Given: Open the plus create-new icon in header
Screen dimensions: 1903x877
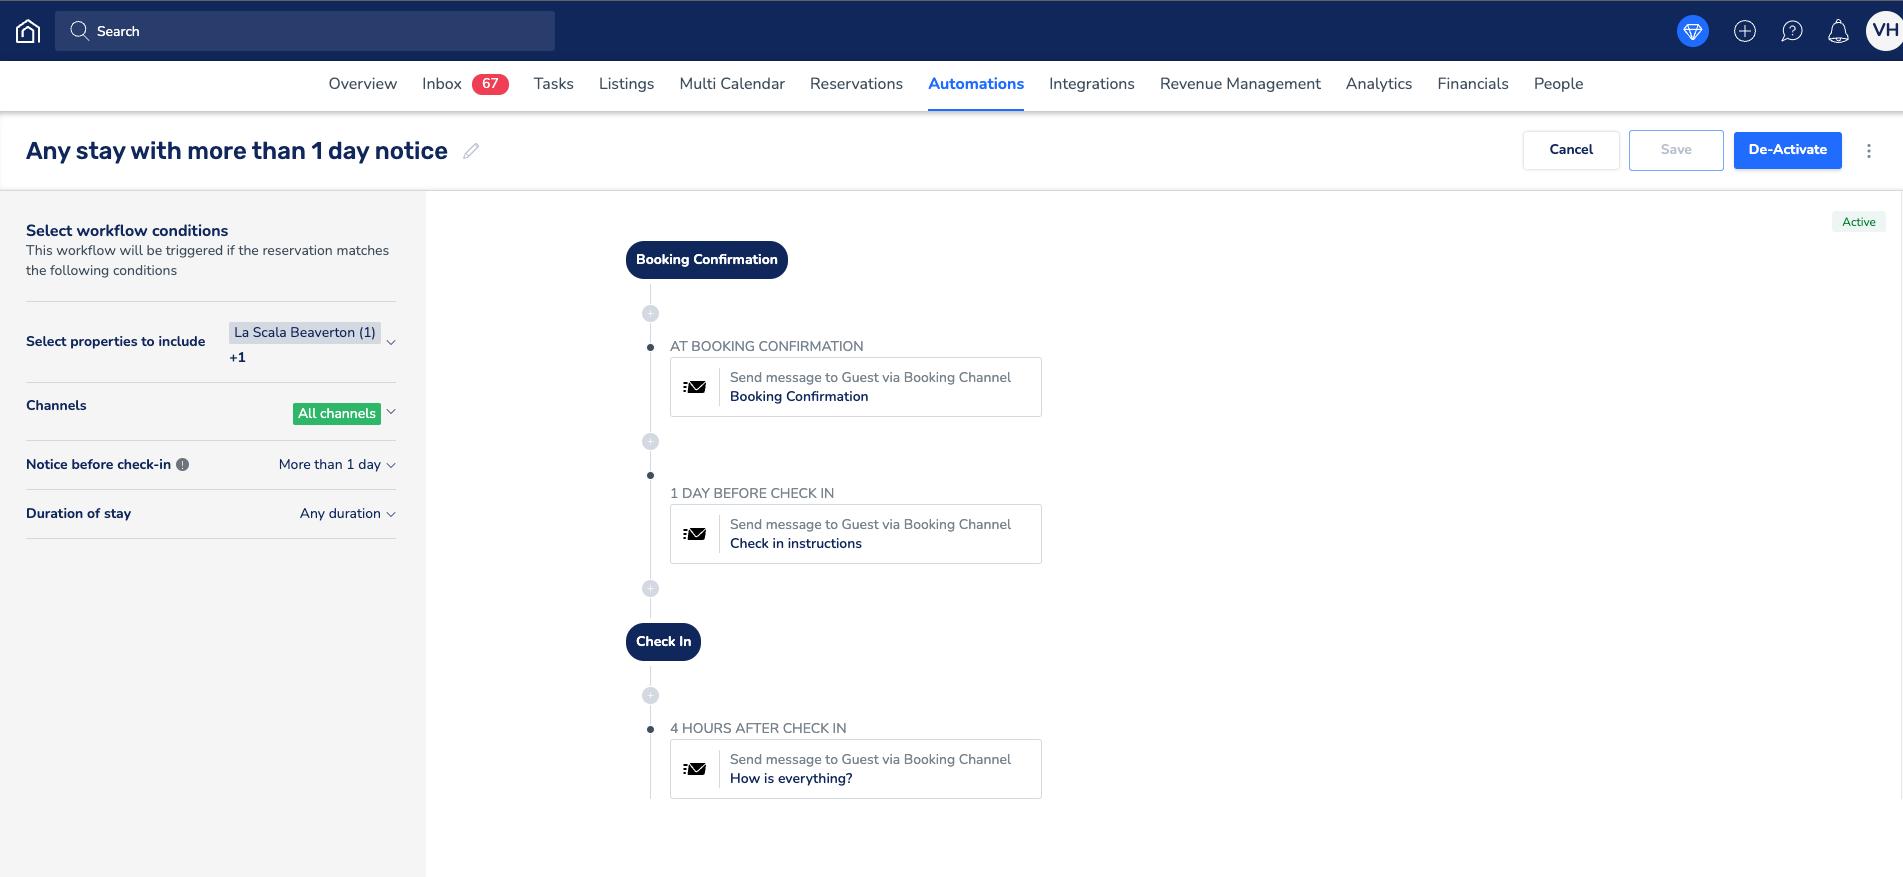Looking at the screenshot, I should tap(1745, 31).
